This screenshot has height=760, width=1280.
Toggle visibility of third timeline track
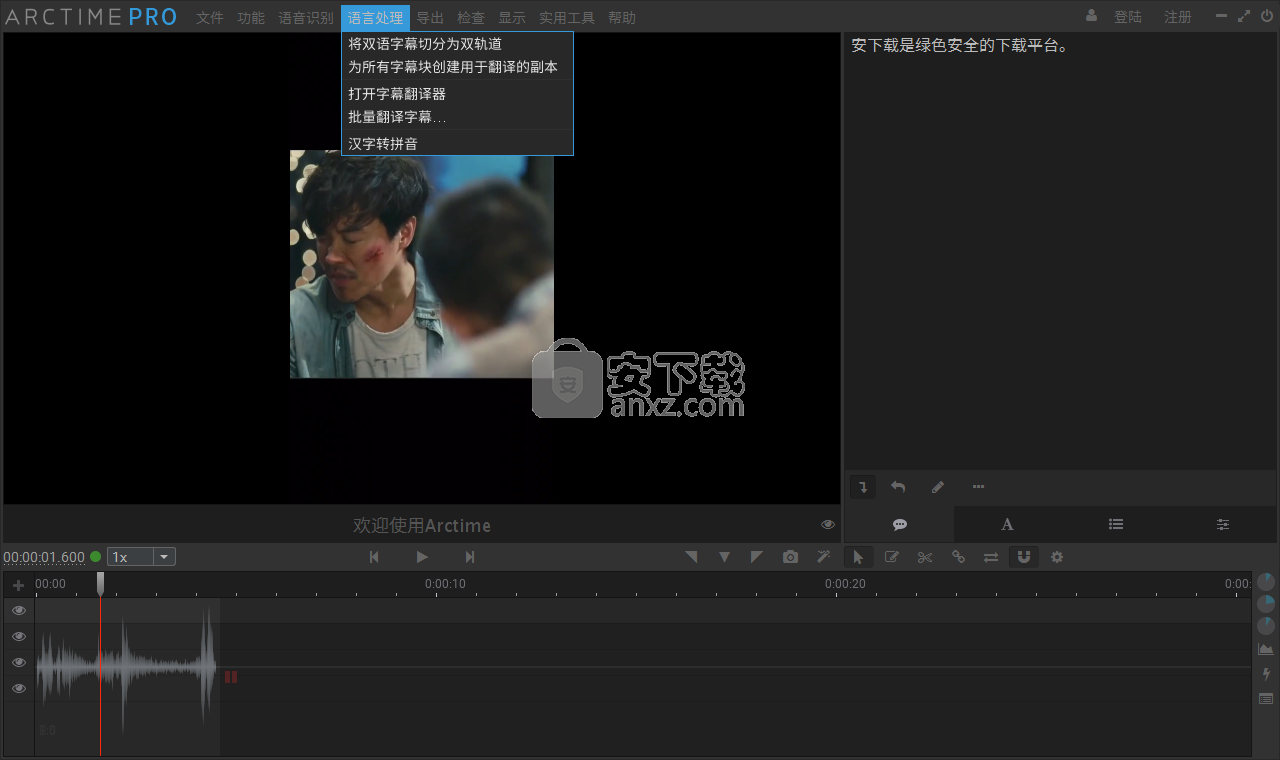[x=18, y=662]
